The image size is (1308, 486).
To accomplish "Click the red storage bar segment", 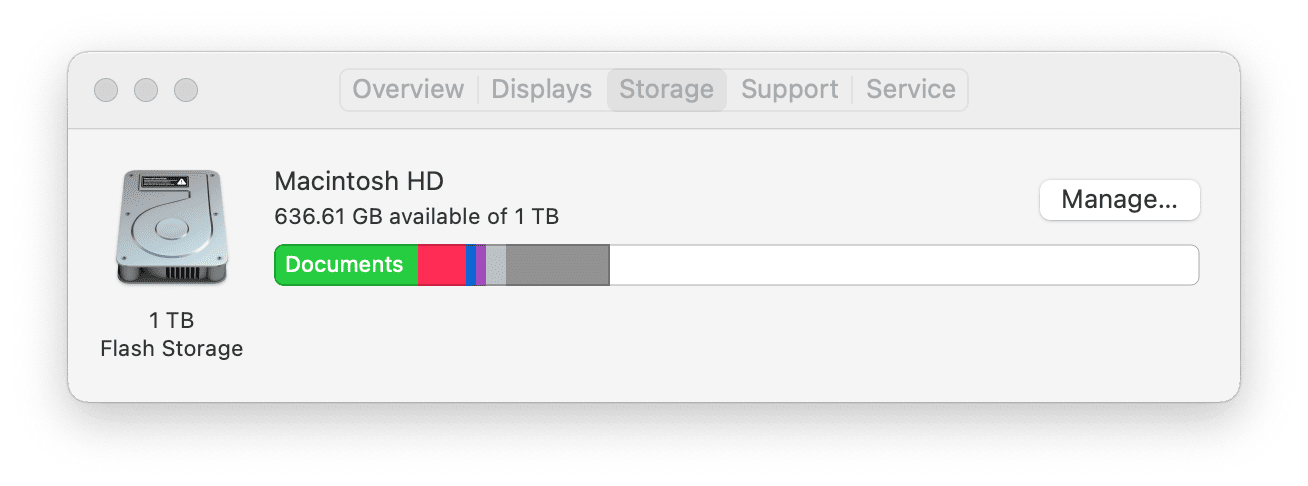I will click(441, 265).
